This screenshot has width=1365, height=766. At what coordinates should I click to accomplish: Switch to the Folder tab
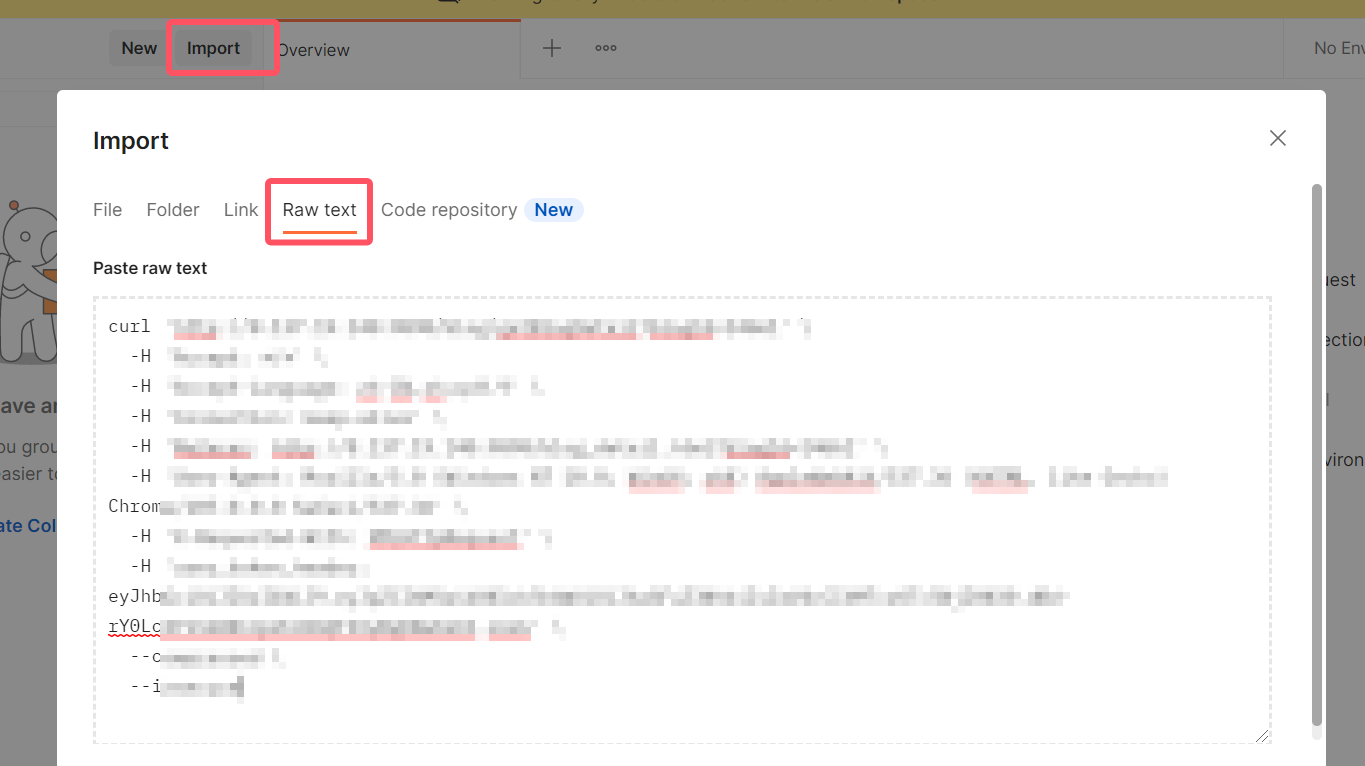coord(173,210)
